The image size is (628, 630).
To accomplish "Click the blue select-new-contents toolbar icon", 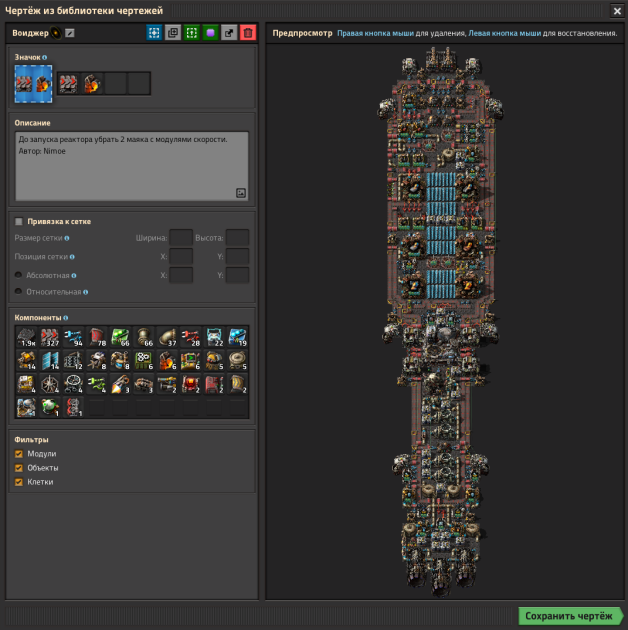I will 154,33.
